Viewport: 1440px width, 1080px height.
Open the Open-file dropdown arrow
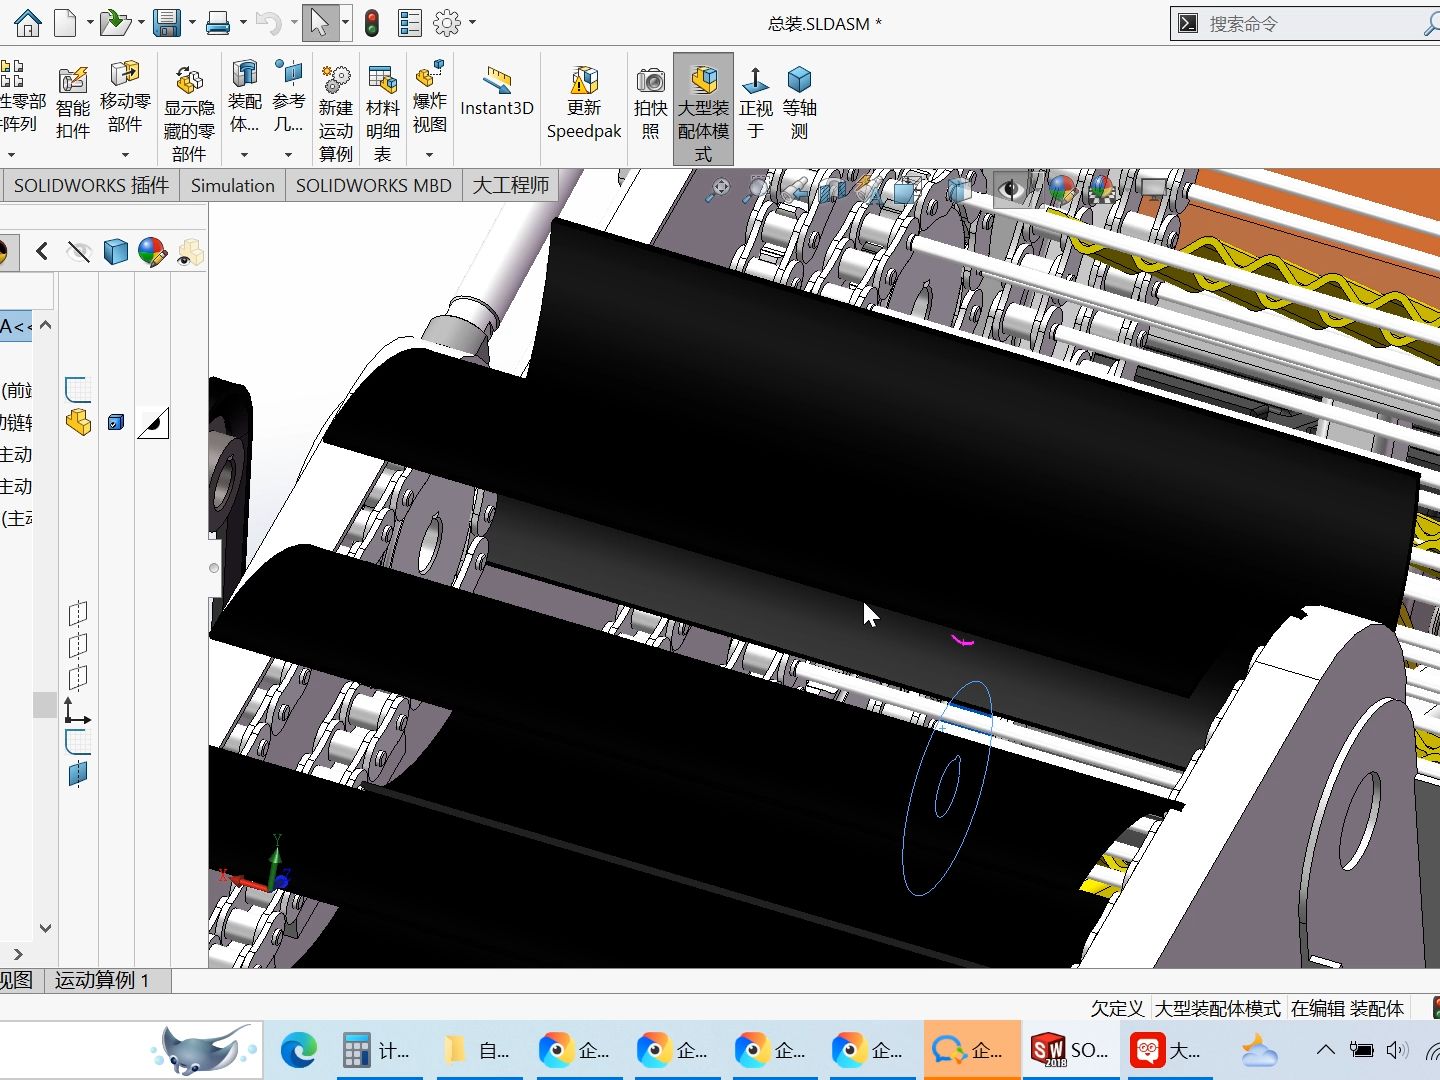click(141, 22)
